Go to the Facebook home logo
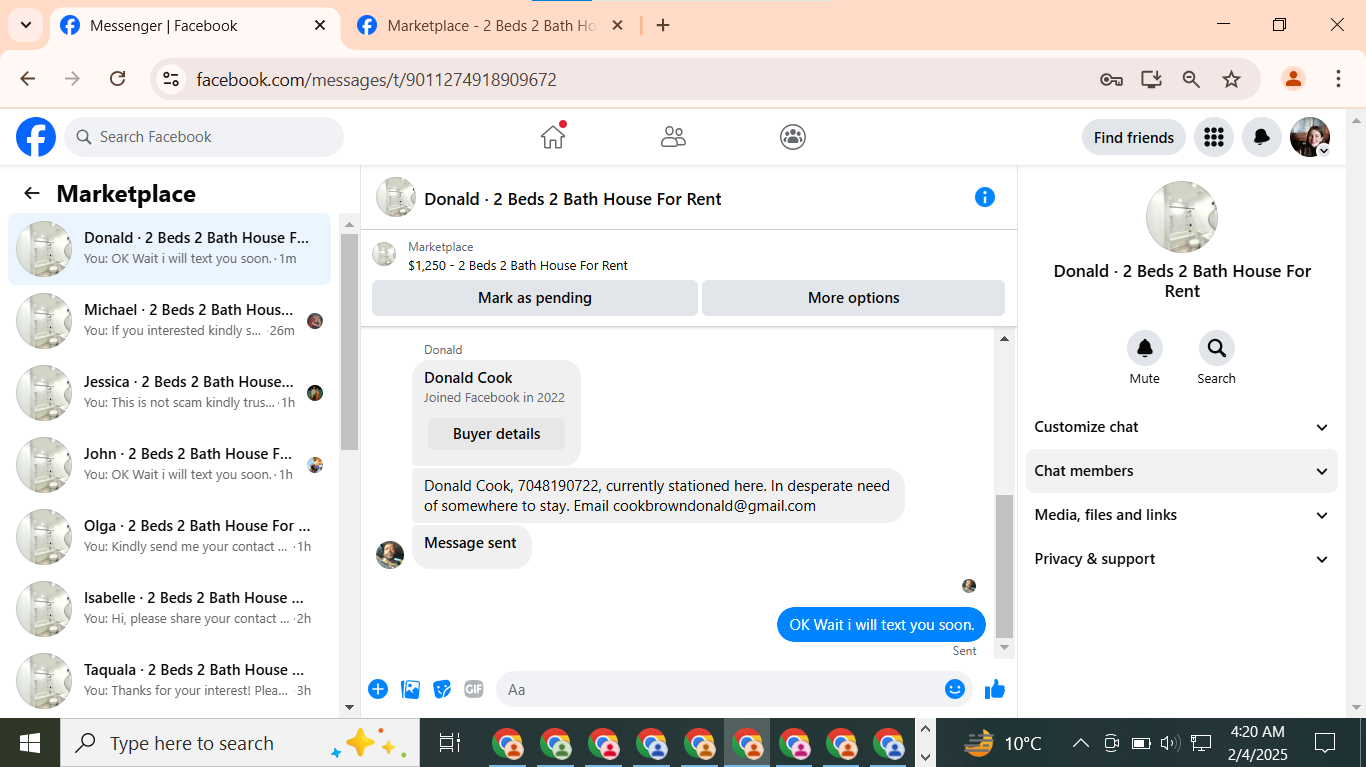This screenshot has height=767, width=1366. [36, 137]
